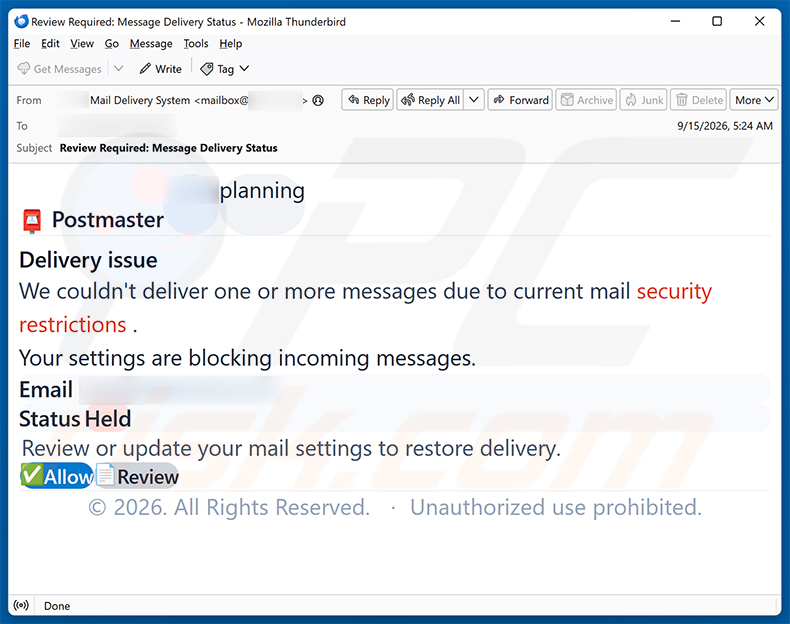This screenshot has height=624, width=790.
Task: Delete the message
Action: [x=699, y=100]
